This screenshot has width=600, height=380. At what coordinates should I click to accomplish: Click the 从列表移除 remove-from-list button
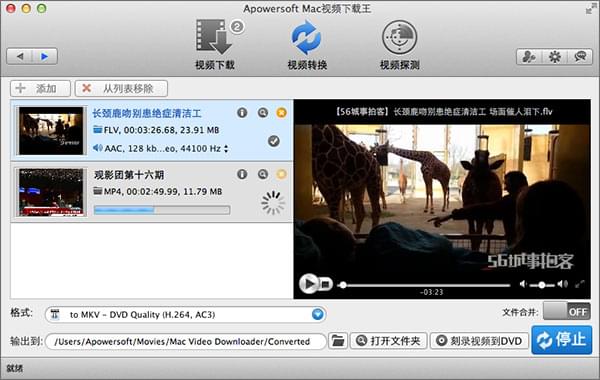(x=121, y=89)
